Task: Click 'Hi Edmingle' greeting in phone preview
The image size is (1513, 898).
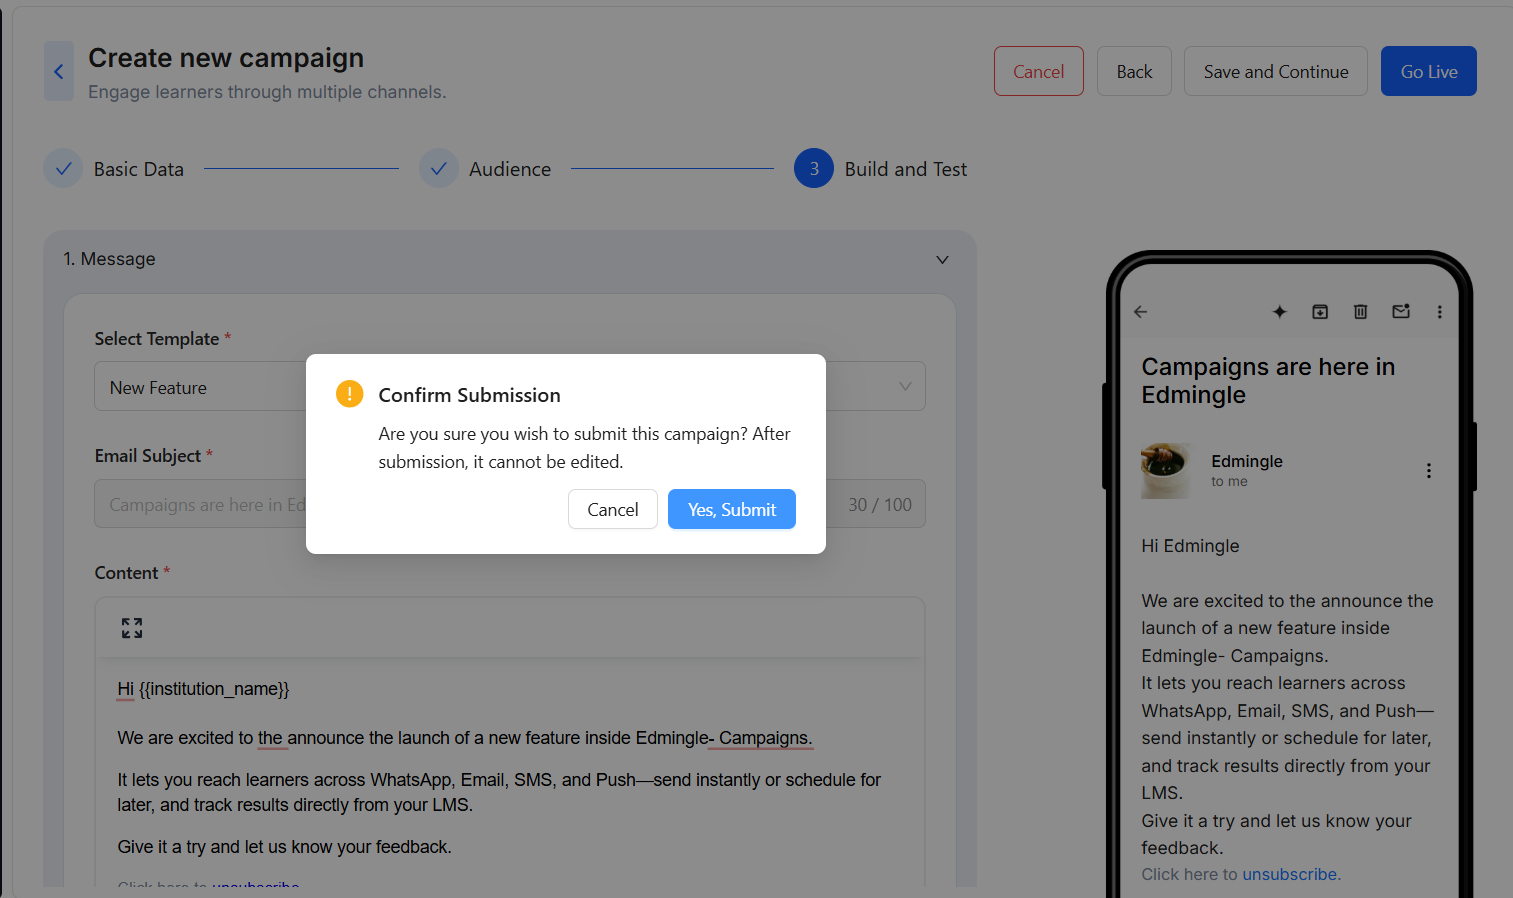Action: (1190, 546)
